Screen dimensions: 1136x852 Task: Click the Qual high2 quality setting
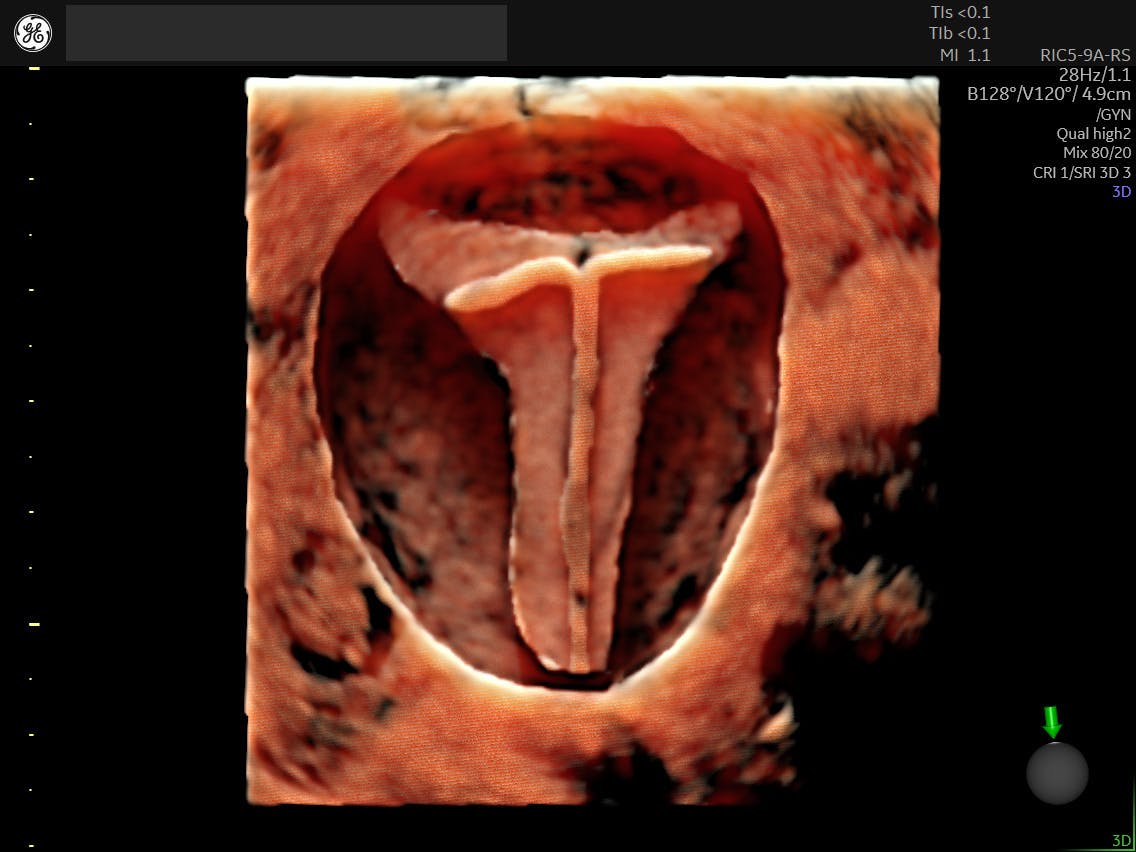click(x=1093, y=134)
